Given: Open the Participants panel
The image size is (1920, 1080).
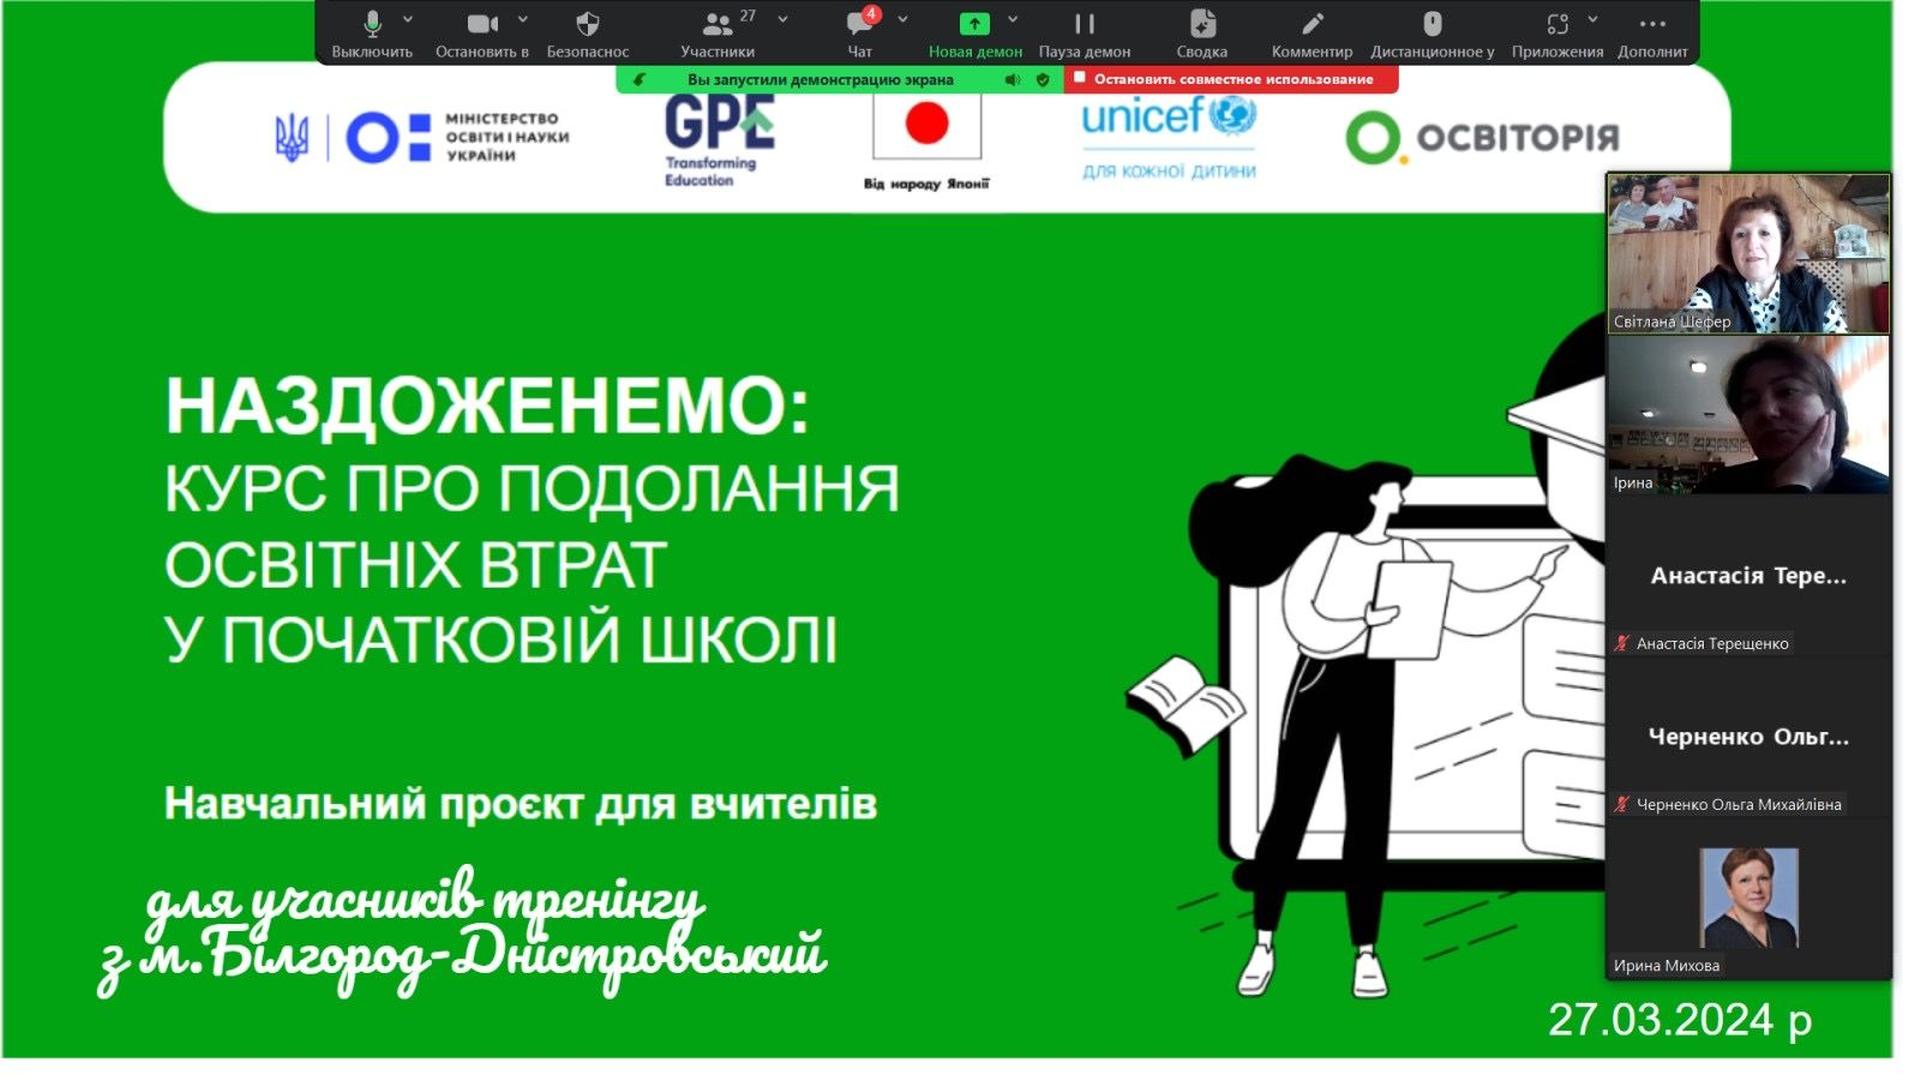Looking at the screenshot, I should tap(717, 25).
